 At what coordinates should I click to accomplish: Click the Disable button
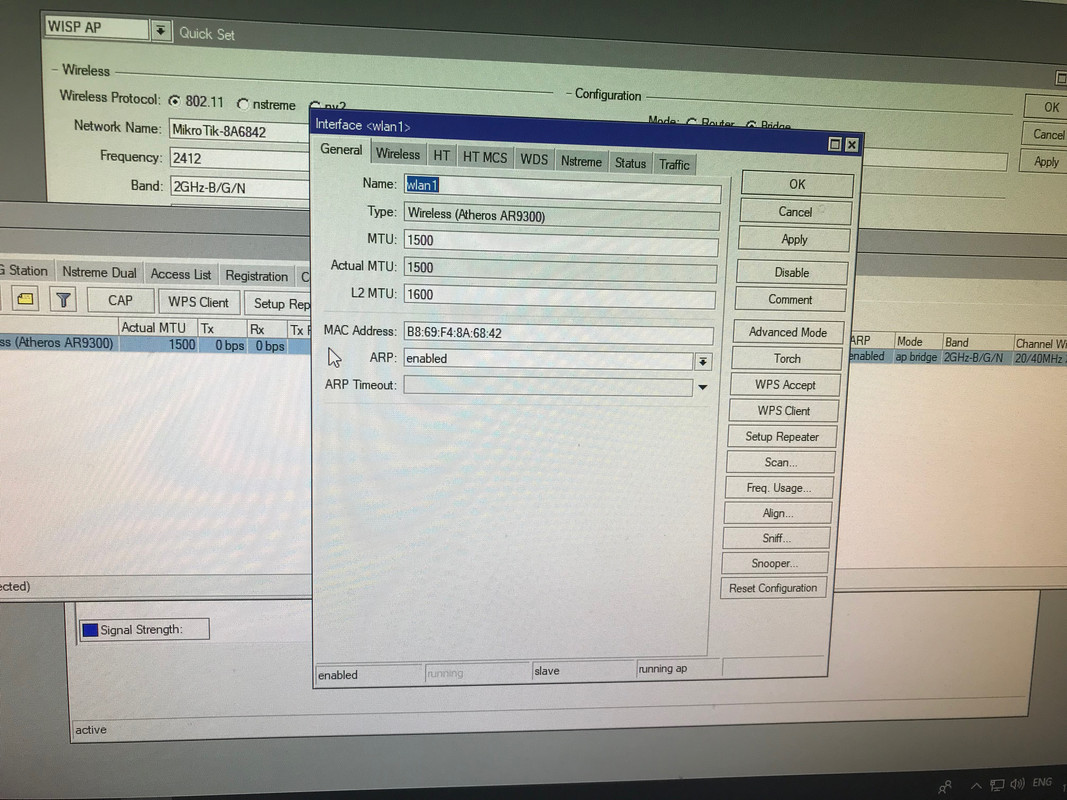click(x=791, y=272)
